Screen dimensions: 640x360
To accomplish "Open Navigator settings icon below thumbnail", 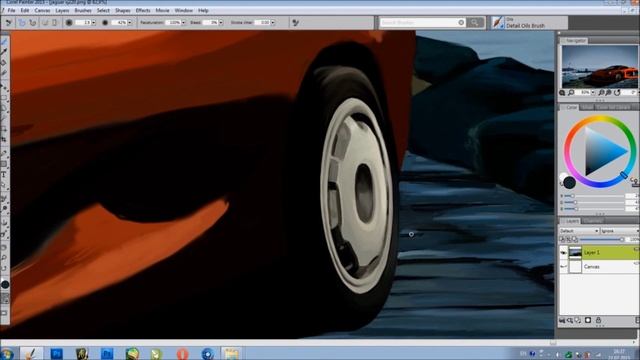I will click(562, 93).
